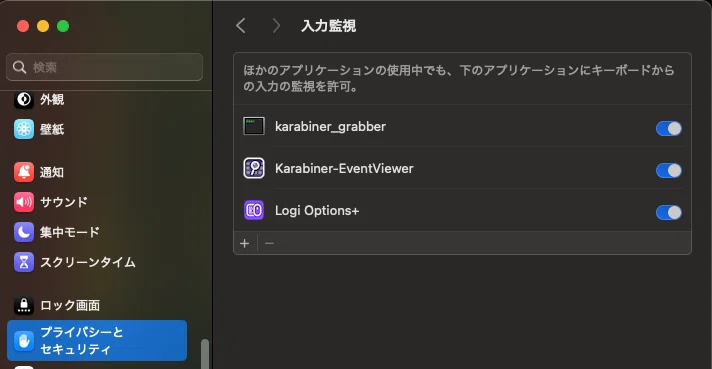Click the 外観 appearance icon in sidebar

pyautogui.click(x=24, y=99)
